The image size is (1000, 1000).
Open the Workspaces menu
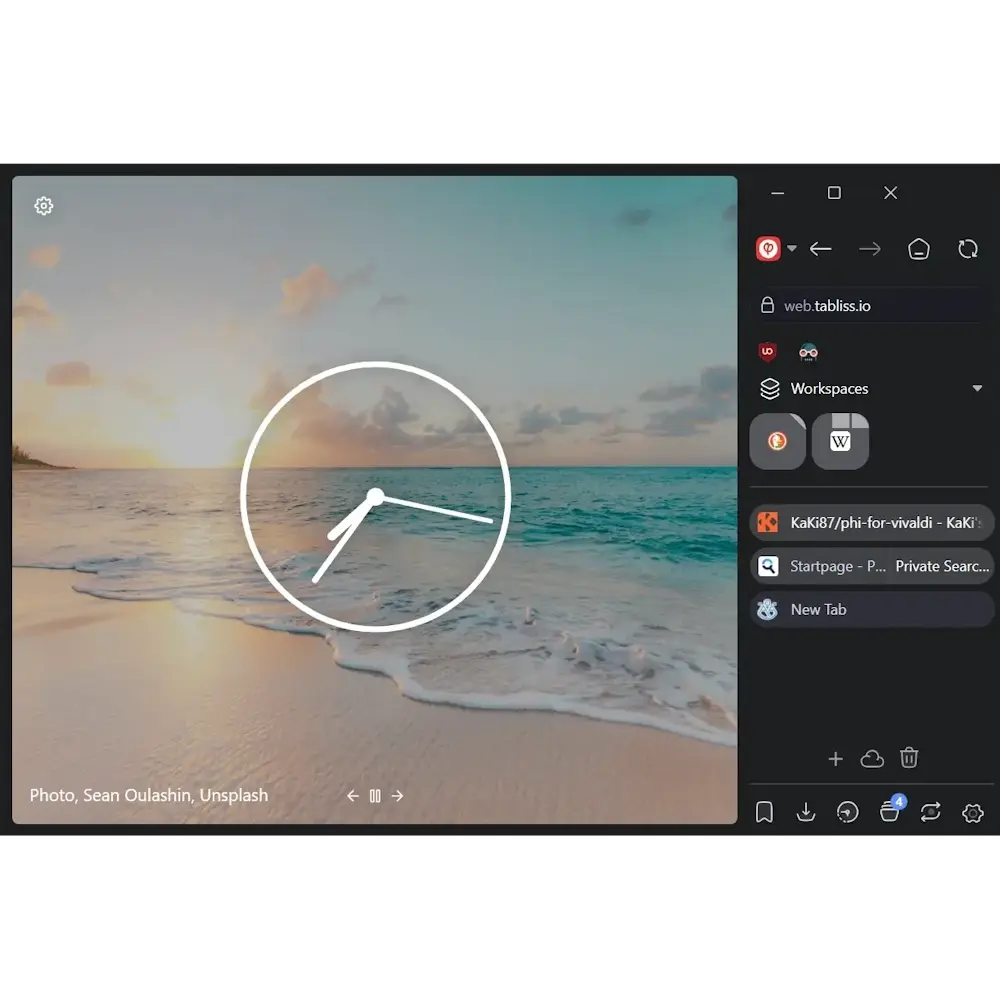coord(870,388)
